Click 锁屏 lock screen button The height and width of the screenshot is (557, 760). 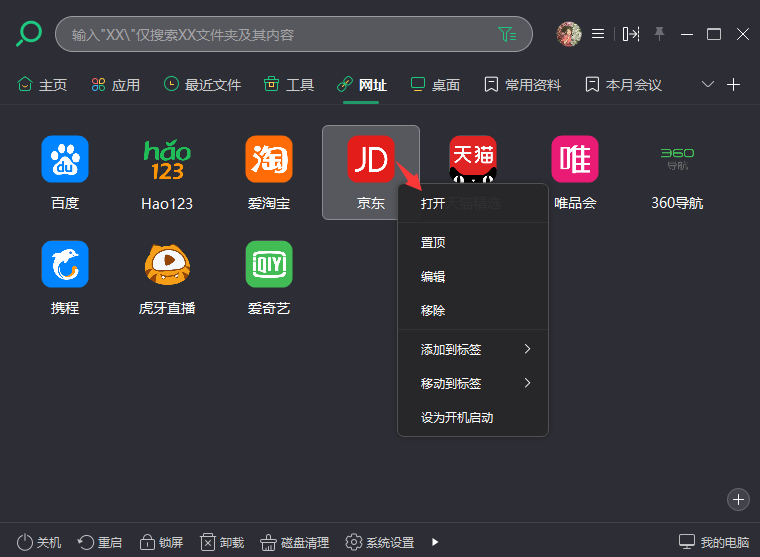161,542
